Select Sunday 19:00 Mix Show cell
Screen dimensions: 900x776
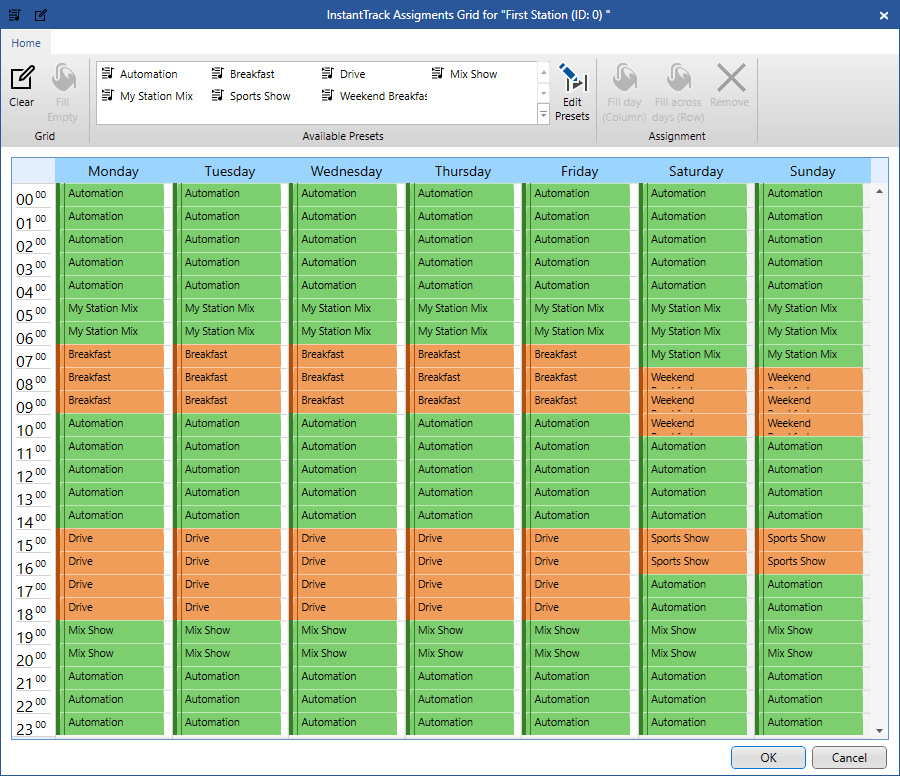pyautogui.click(x=809, y=631)
